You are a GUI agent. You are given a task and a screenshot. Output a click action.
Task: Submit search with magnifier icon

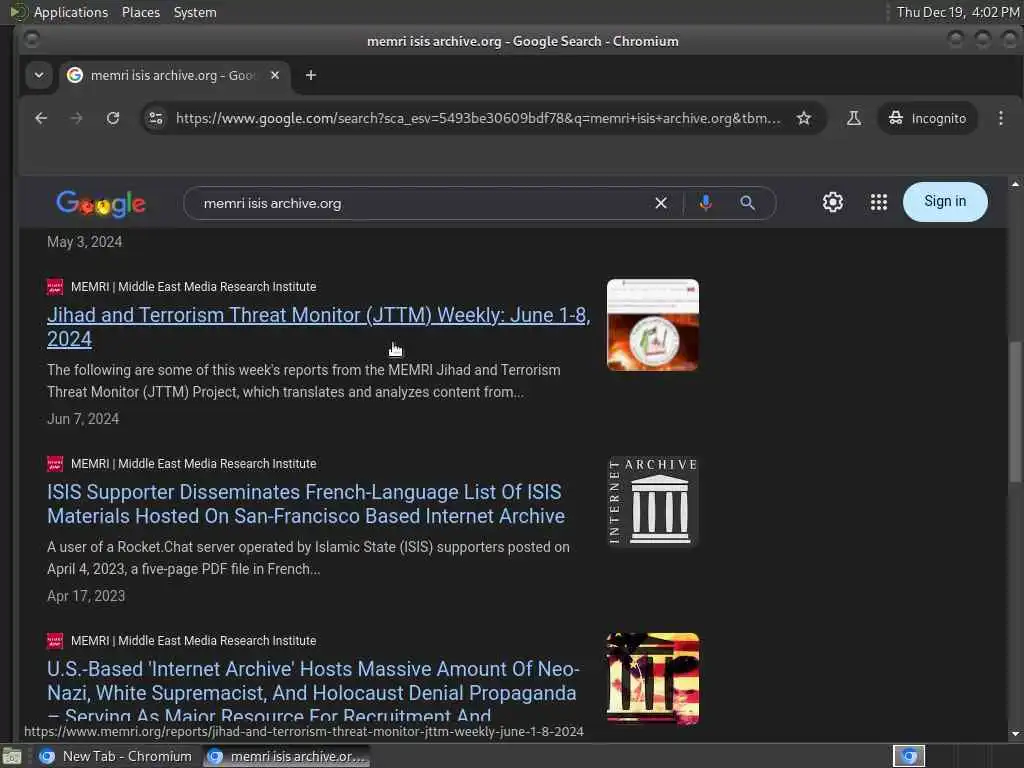tap(748, 203)
